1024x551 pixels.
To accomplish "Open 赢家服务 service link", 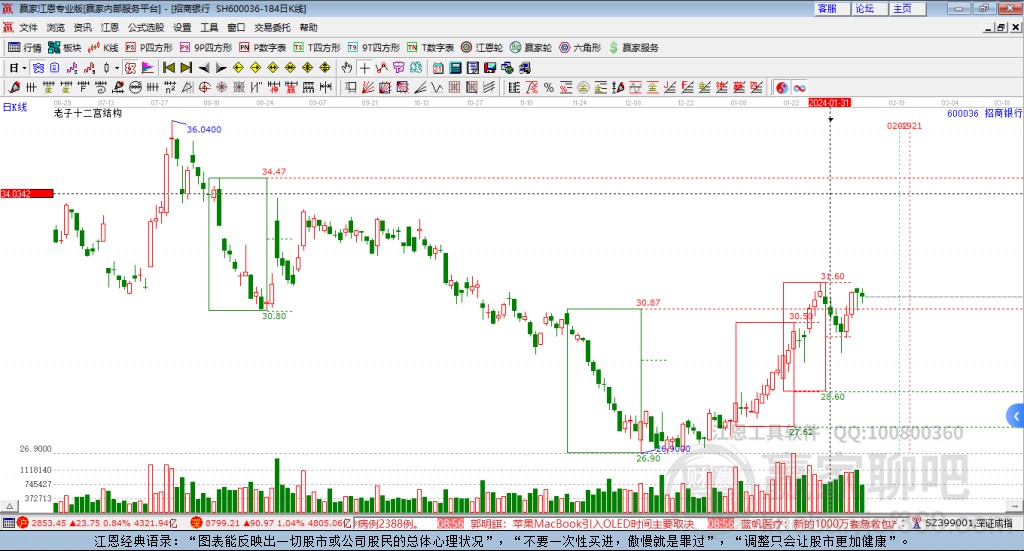I will point(634,48).
